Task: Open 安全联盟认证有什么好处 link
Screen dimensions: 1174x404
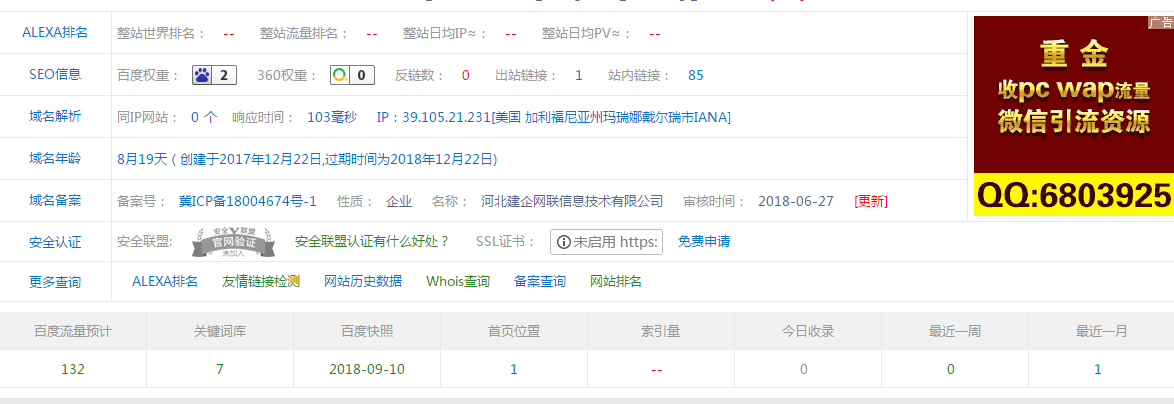Action: click(x=372, y=242)
